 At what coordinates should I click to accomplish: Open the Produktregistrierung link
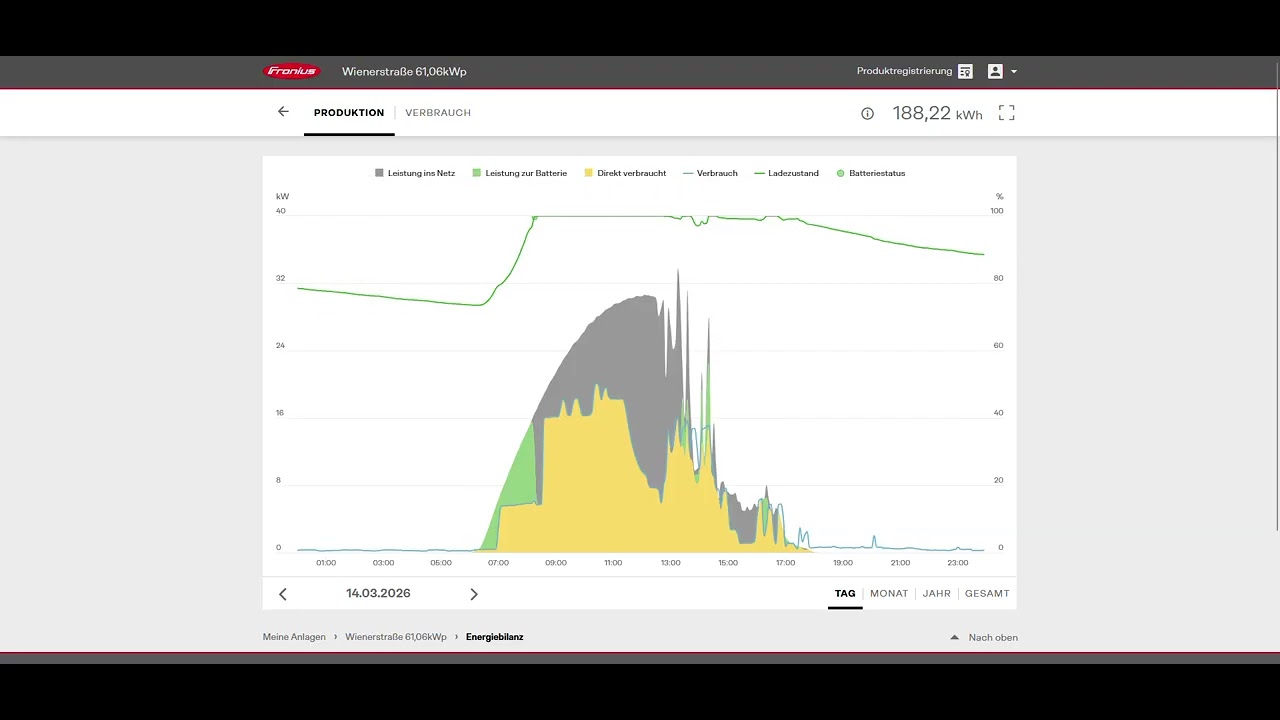coord(904,71)
